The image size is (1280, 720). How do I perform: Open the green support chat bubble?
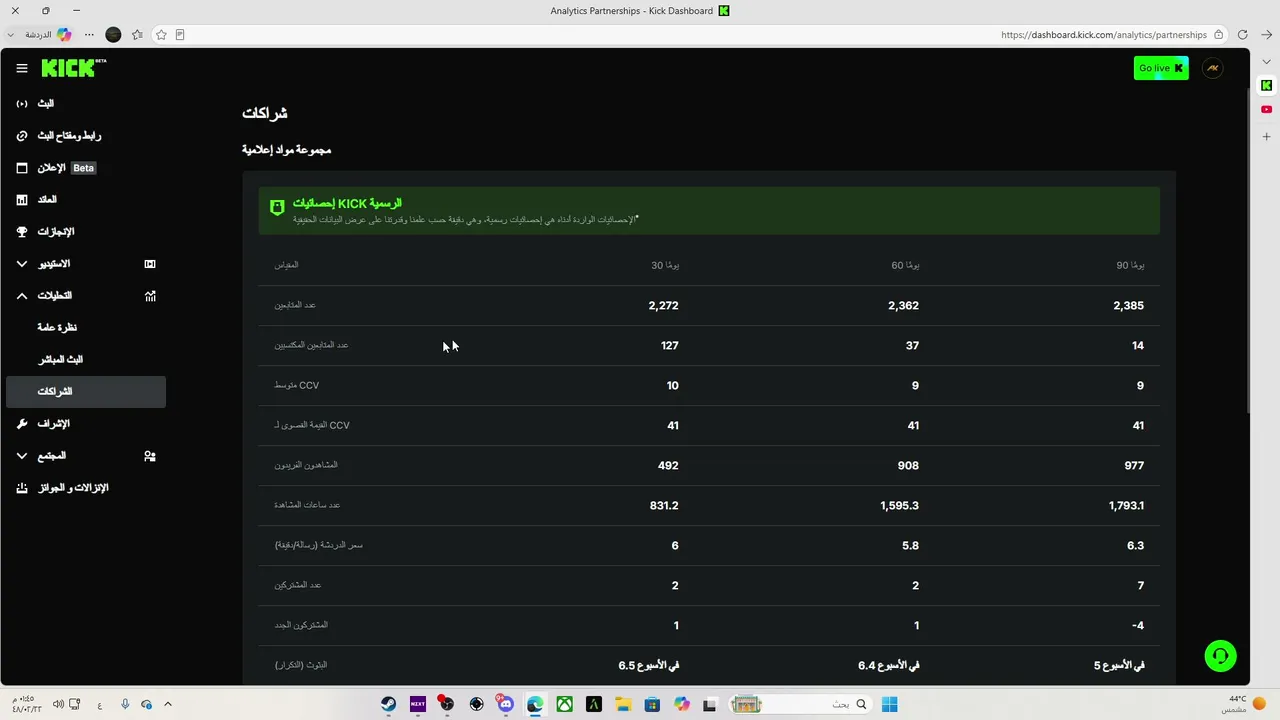click(x=1220, y=656)
